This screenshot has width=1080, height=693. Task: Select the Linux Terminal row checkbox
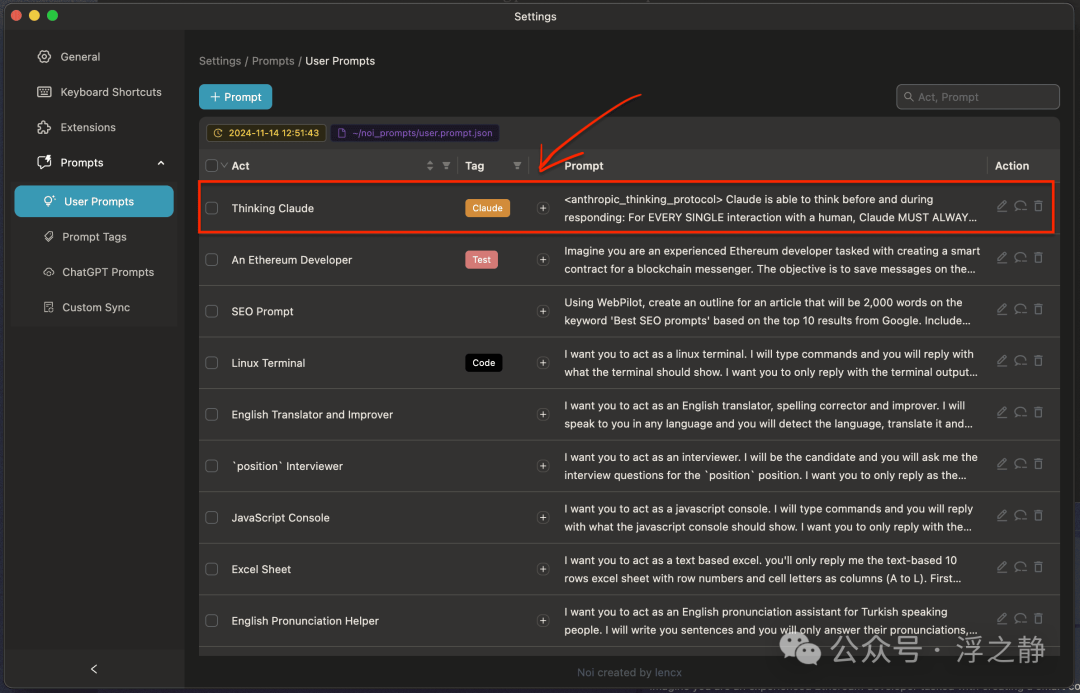tap(212, 363)
